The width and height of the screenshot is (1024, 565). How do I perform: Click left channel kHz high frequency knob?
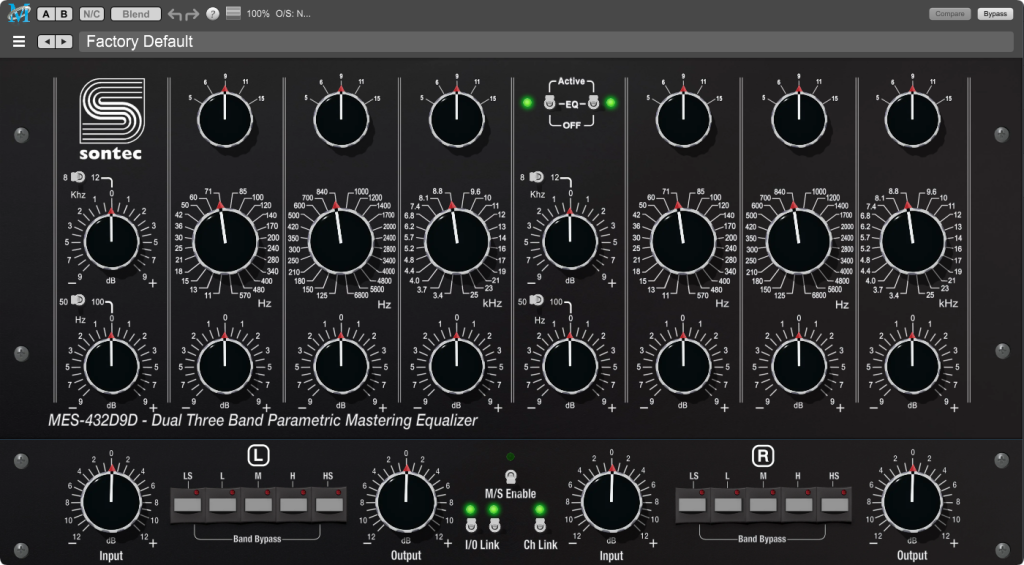pyautogui.click(x=456, y=241)
